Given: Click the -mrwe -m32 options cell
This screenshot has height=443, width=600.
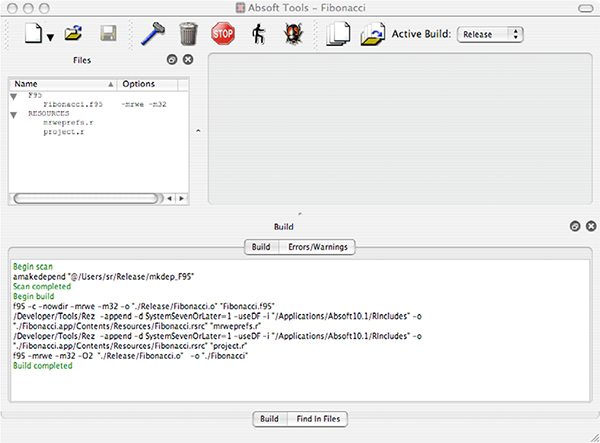Looking at the screenshot, I should tap(144, 104).
